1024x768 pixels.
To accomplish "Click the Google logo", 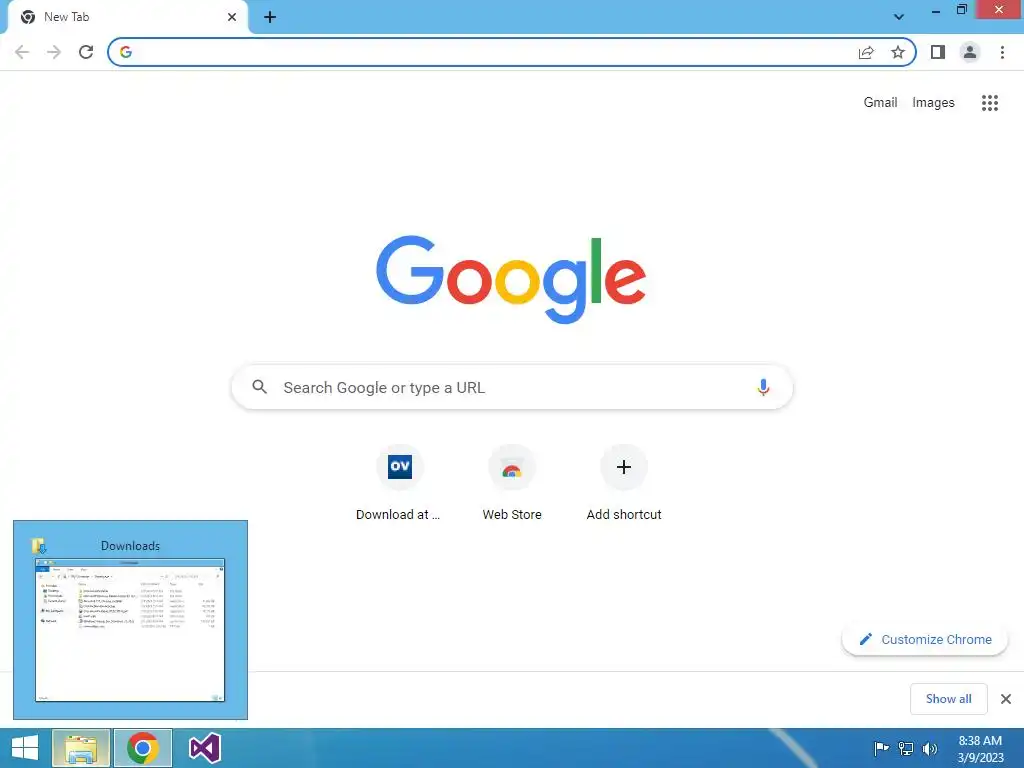I will 511,280.
